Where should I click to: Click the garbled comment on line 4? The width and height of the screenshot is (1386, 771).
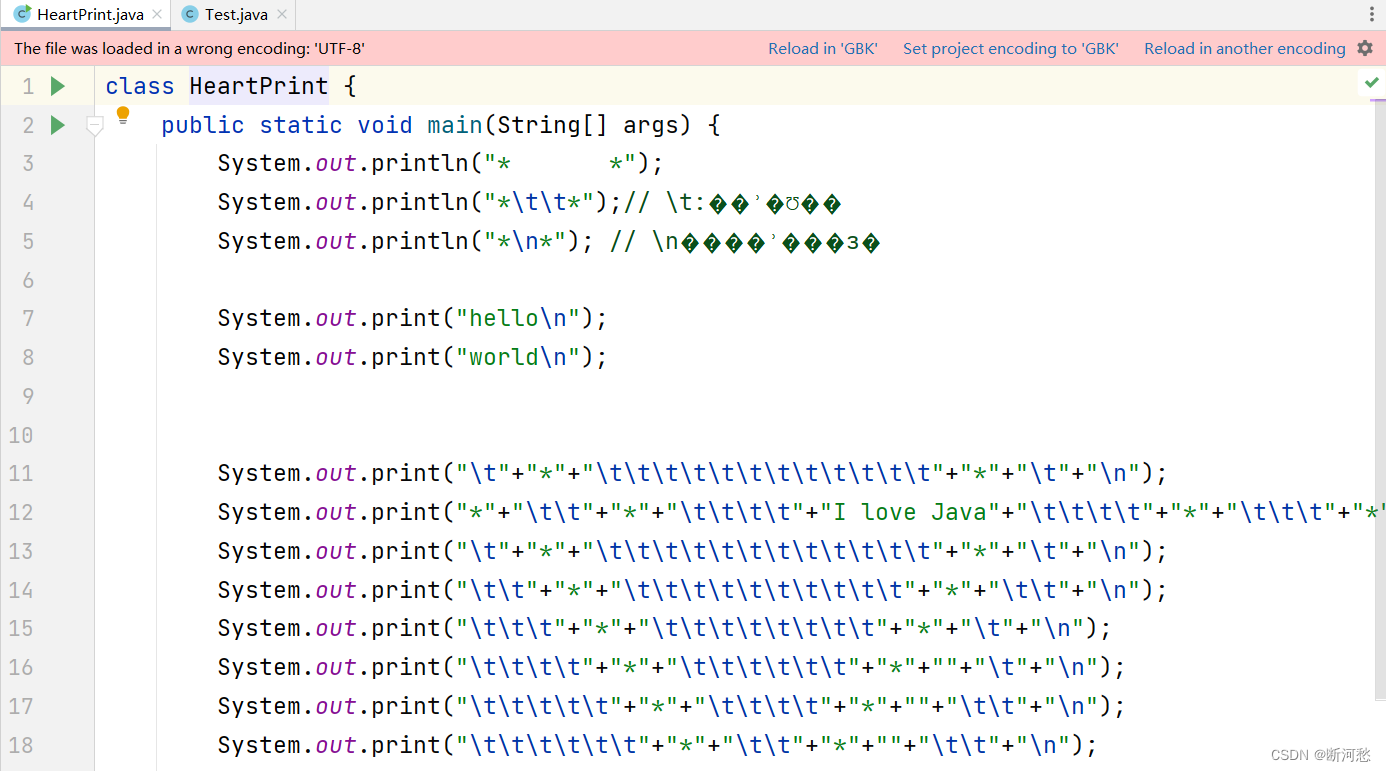point(732,203)
